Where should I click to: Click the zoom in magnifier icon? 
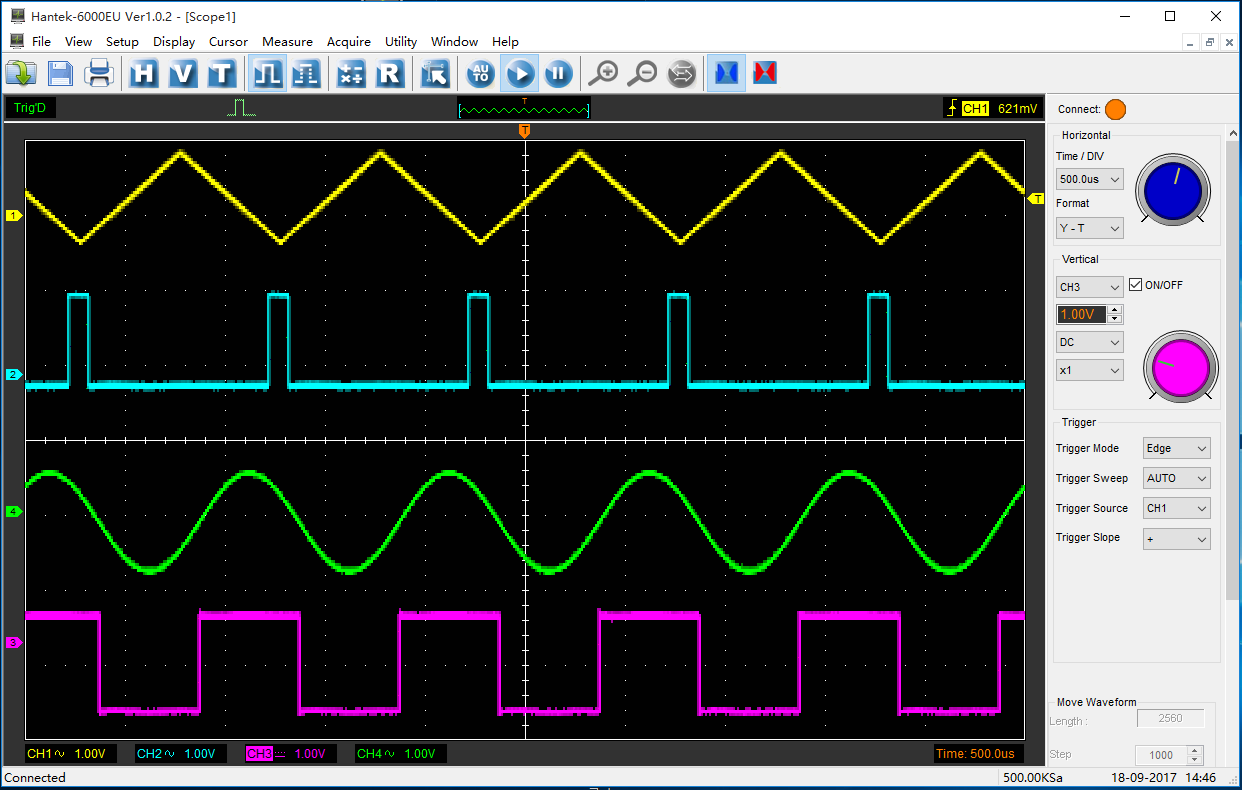point(603,73)
